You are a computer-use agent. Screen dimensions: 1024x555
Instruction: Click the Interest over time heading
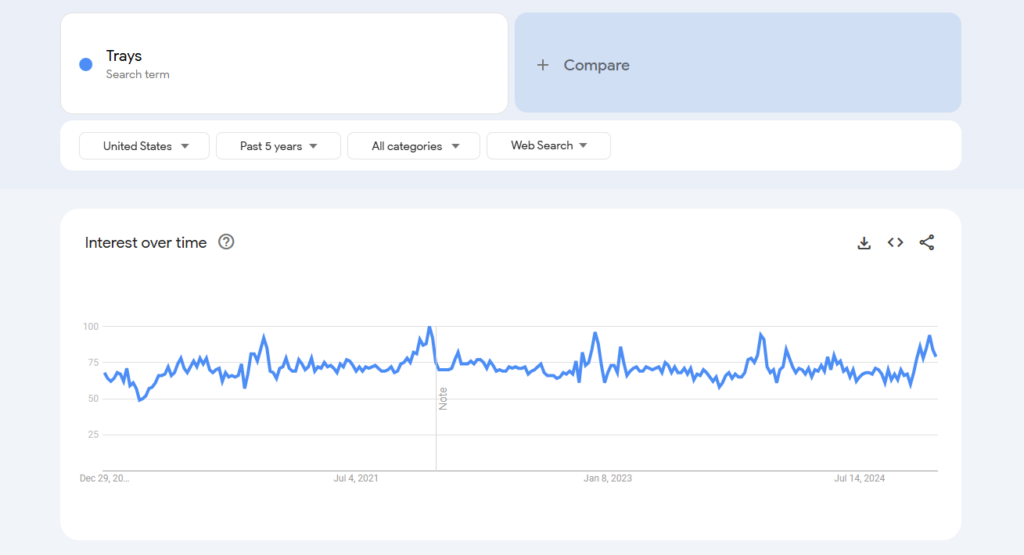146,243
